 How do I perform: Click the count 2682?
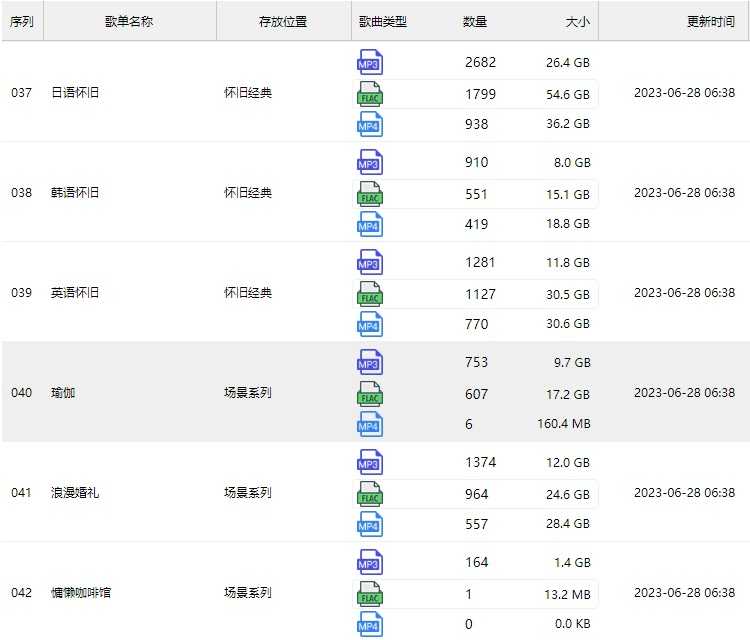480,62
